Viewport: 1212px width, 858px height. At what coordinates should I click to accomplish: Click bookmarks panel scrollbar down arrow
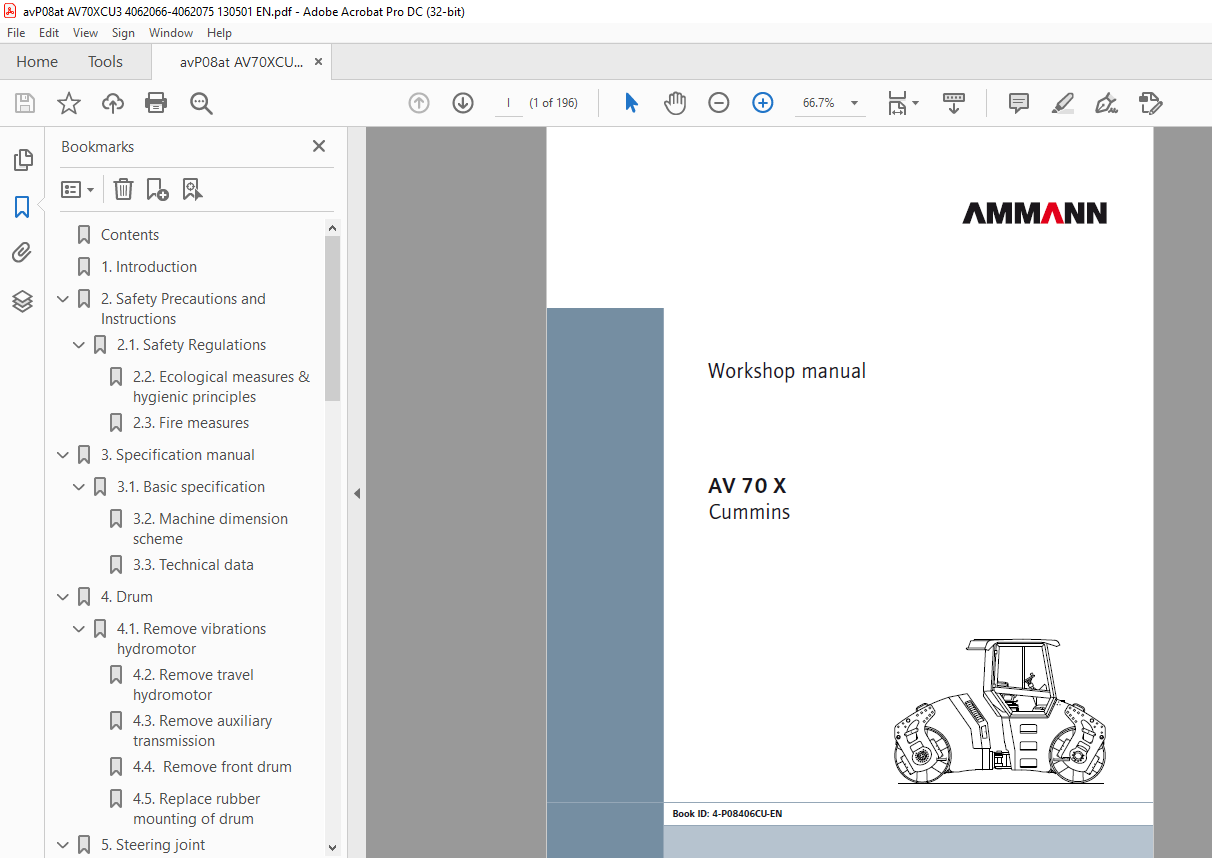[x=332, y=847]
